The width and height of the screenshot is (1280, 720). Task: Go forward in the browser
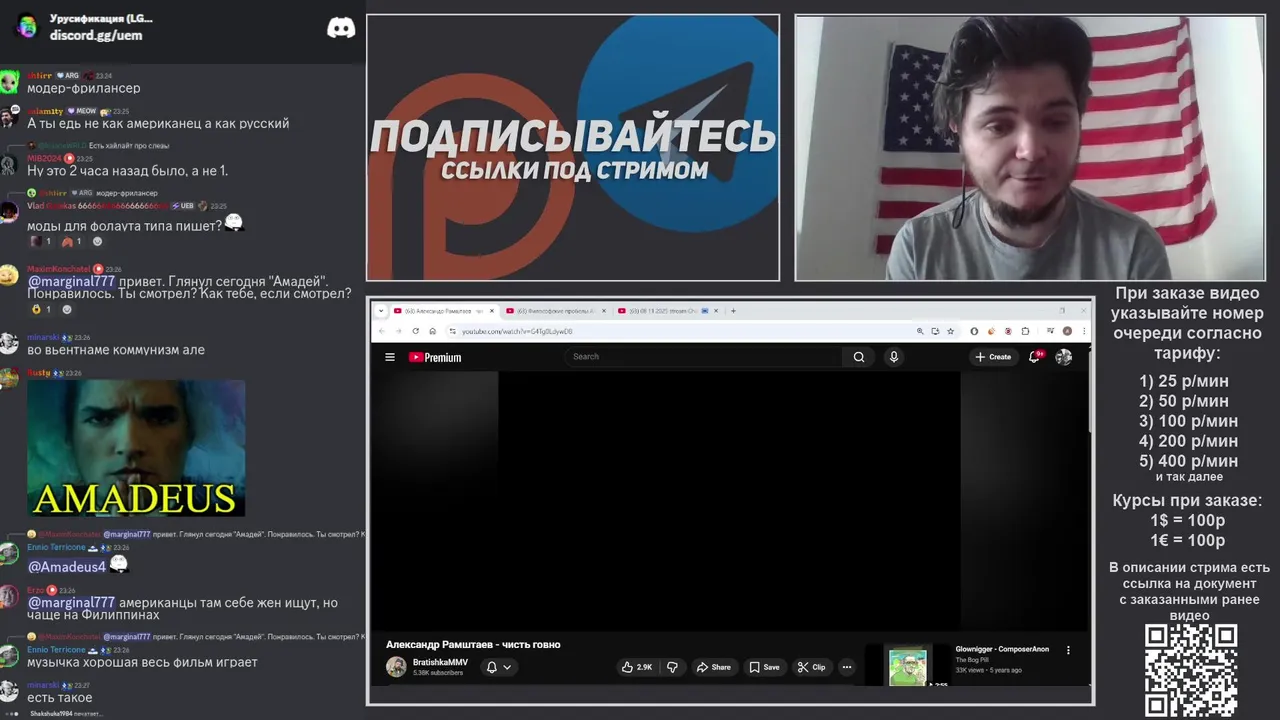pyautogui.click(x=398, y=331)
